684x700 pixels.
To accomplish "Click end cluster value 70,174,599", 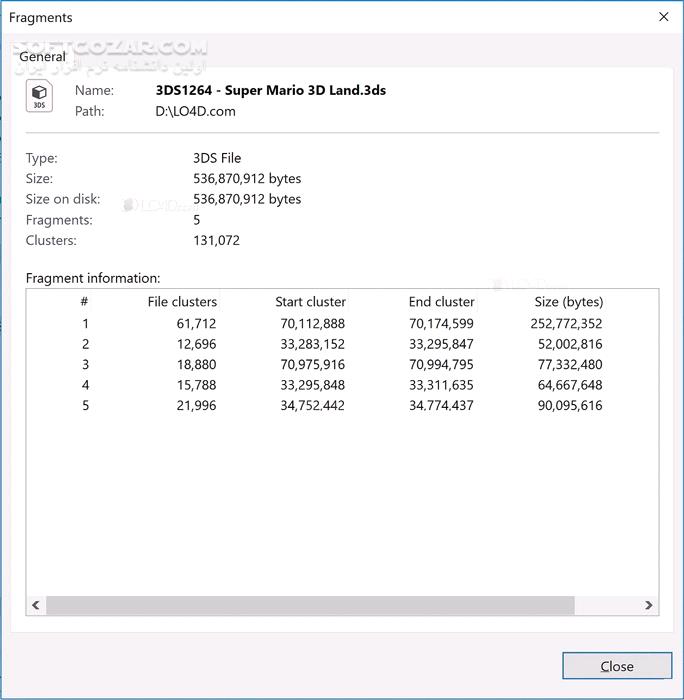I will pos(441,324).
